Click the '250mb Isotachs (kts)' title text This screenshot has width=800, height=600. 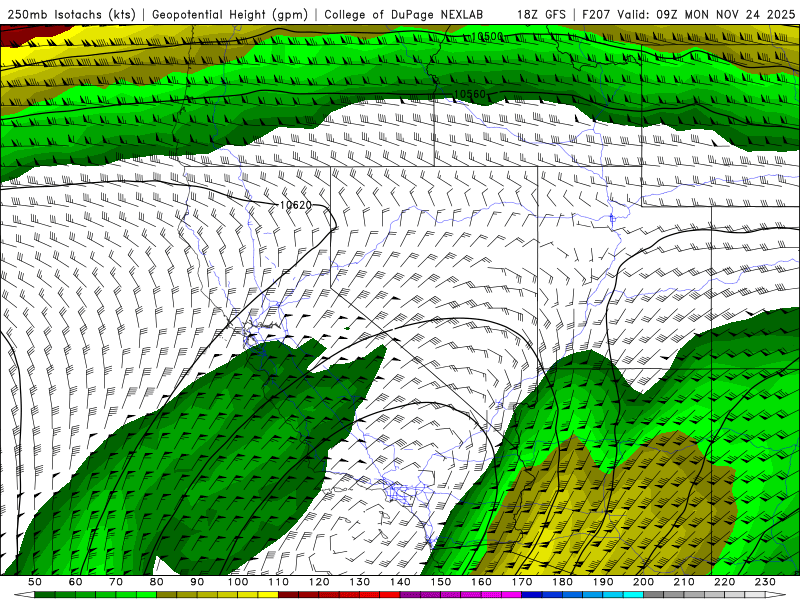click(x=72, y=14)
